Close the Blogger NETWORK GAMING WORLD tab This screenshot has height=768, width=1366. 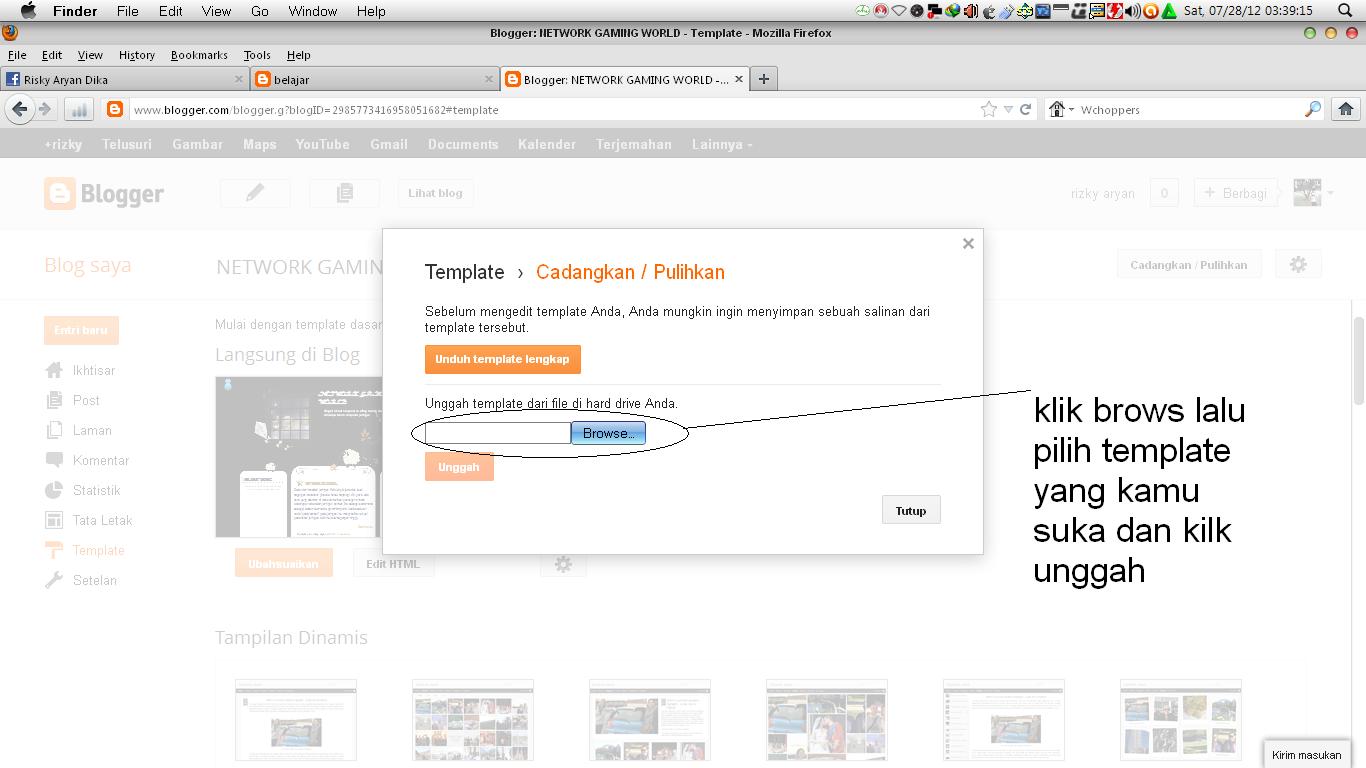pos(740,79)
